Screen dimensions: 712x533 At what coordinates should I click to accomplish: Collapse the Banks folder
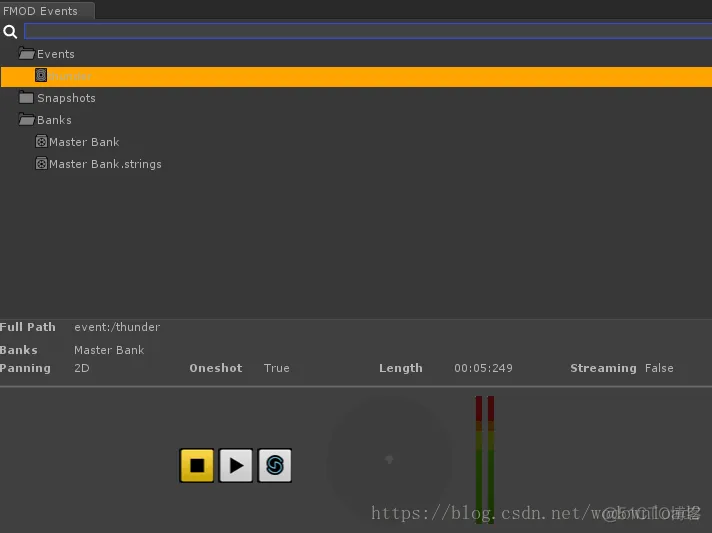27,119
